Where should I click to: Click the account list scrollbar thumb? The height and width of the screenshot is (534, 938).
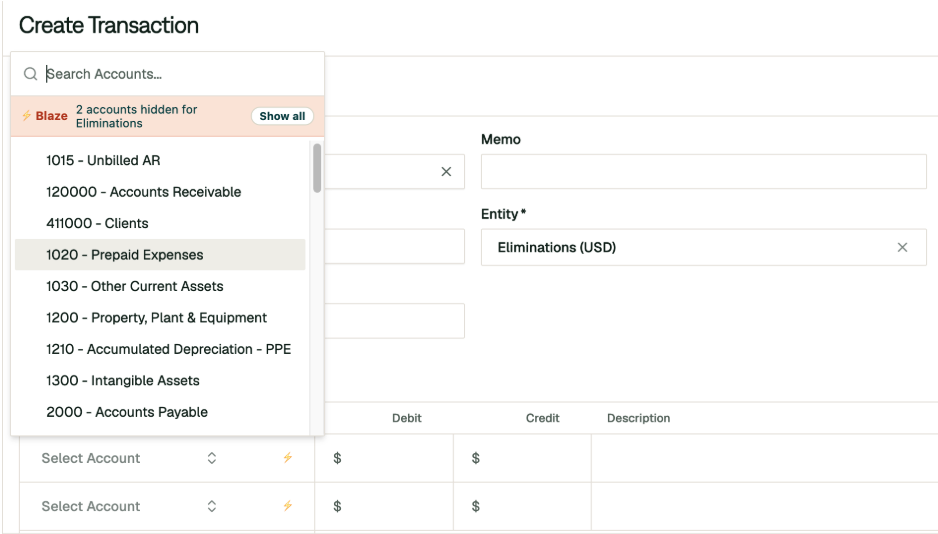317,168
